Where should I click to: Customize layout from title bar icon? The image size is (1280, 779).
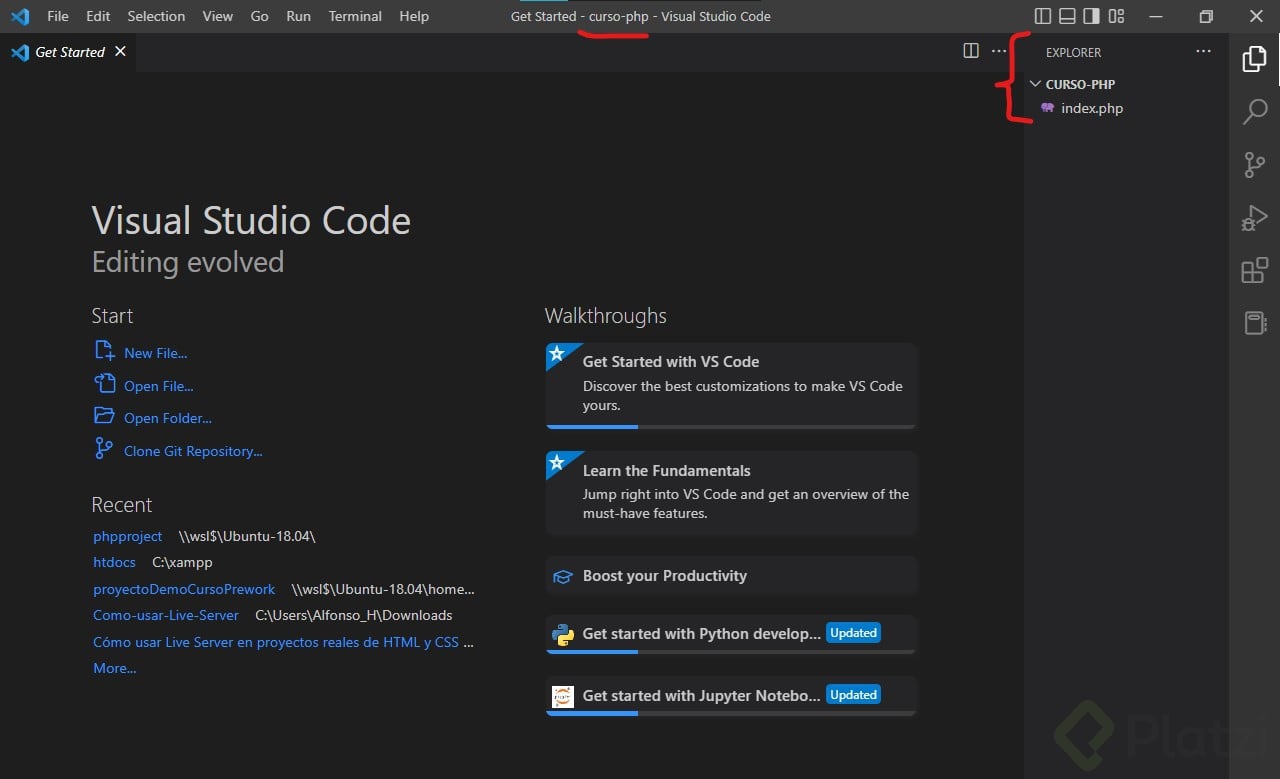pos(1117,16)
